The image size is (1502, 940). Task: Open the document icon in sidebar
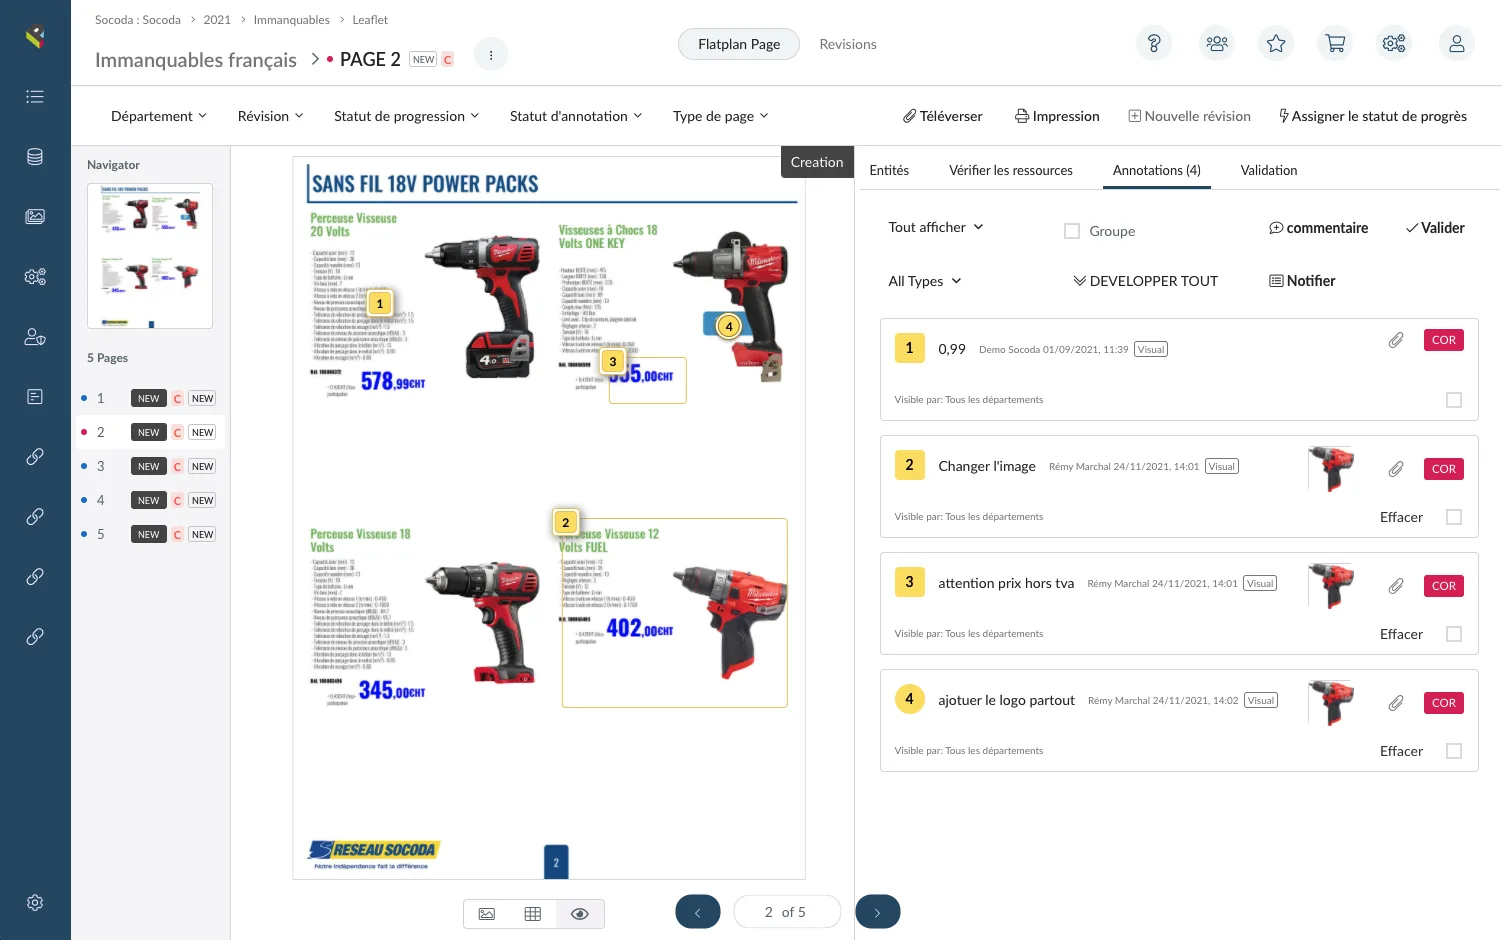35,397
